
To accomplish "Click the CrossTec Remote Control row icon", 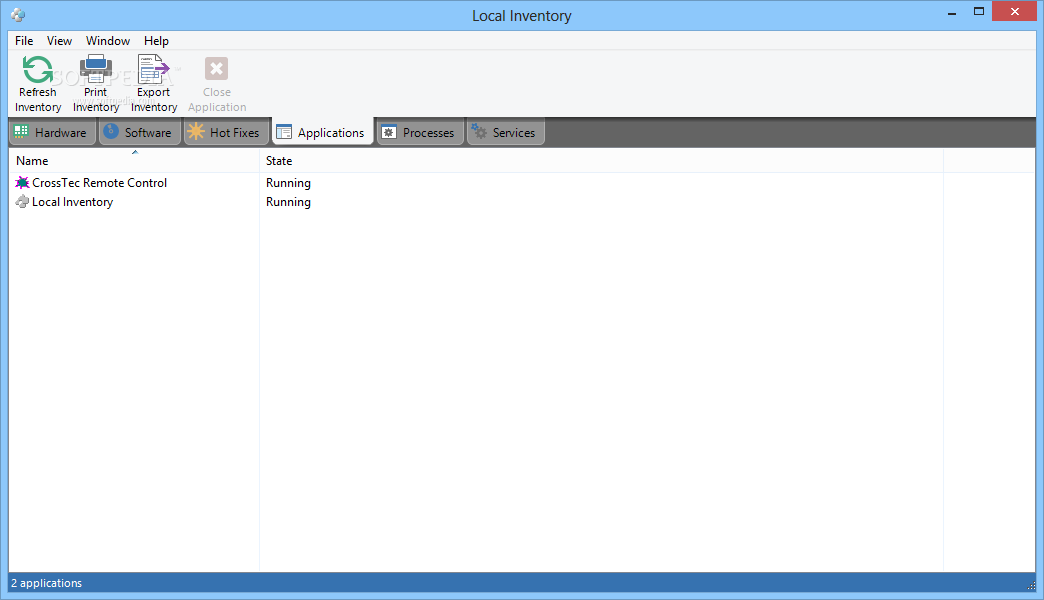I will tap(23, 182).
